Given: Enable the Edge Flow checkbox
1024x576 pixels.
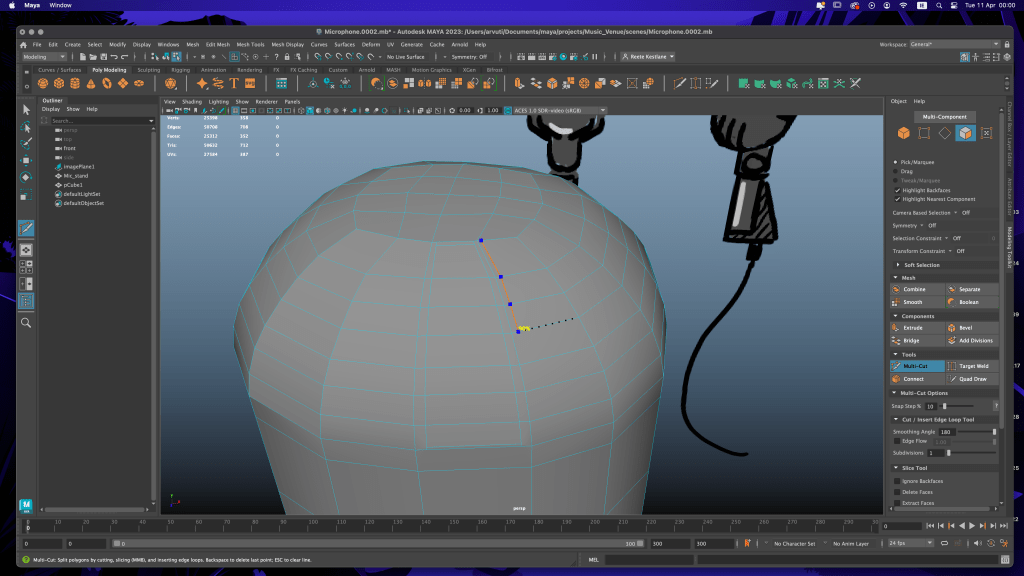Looking at the screenshot, I should 897,441.
